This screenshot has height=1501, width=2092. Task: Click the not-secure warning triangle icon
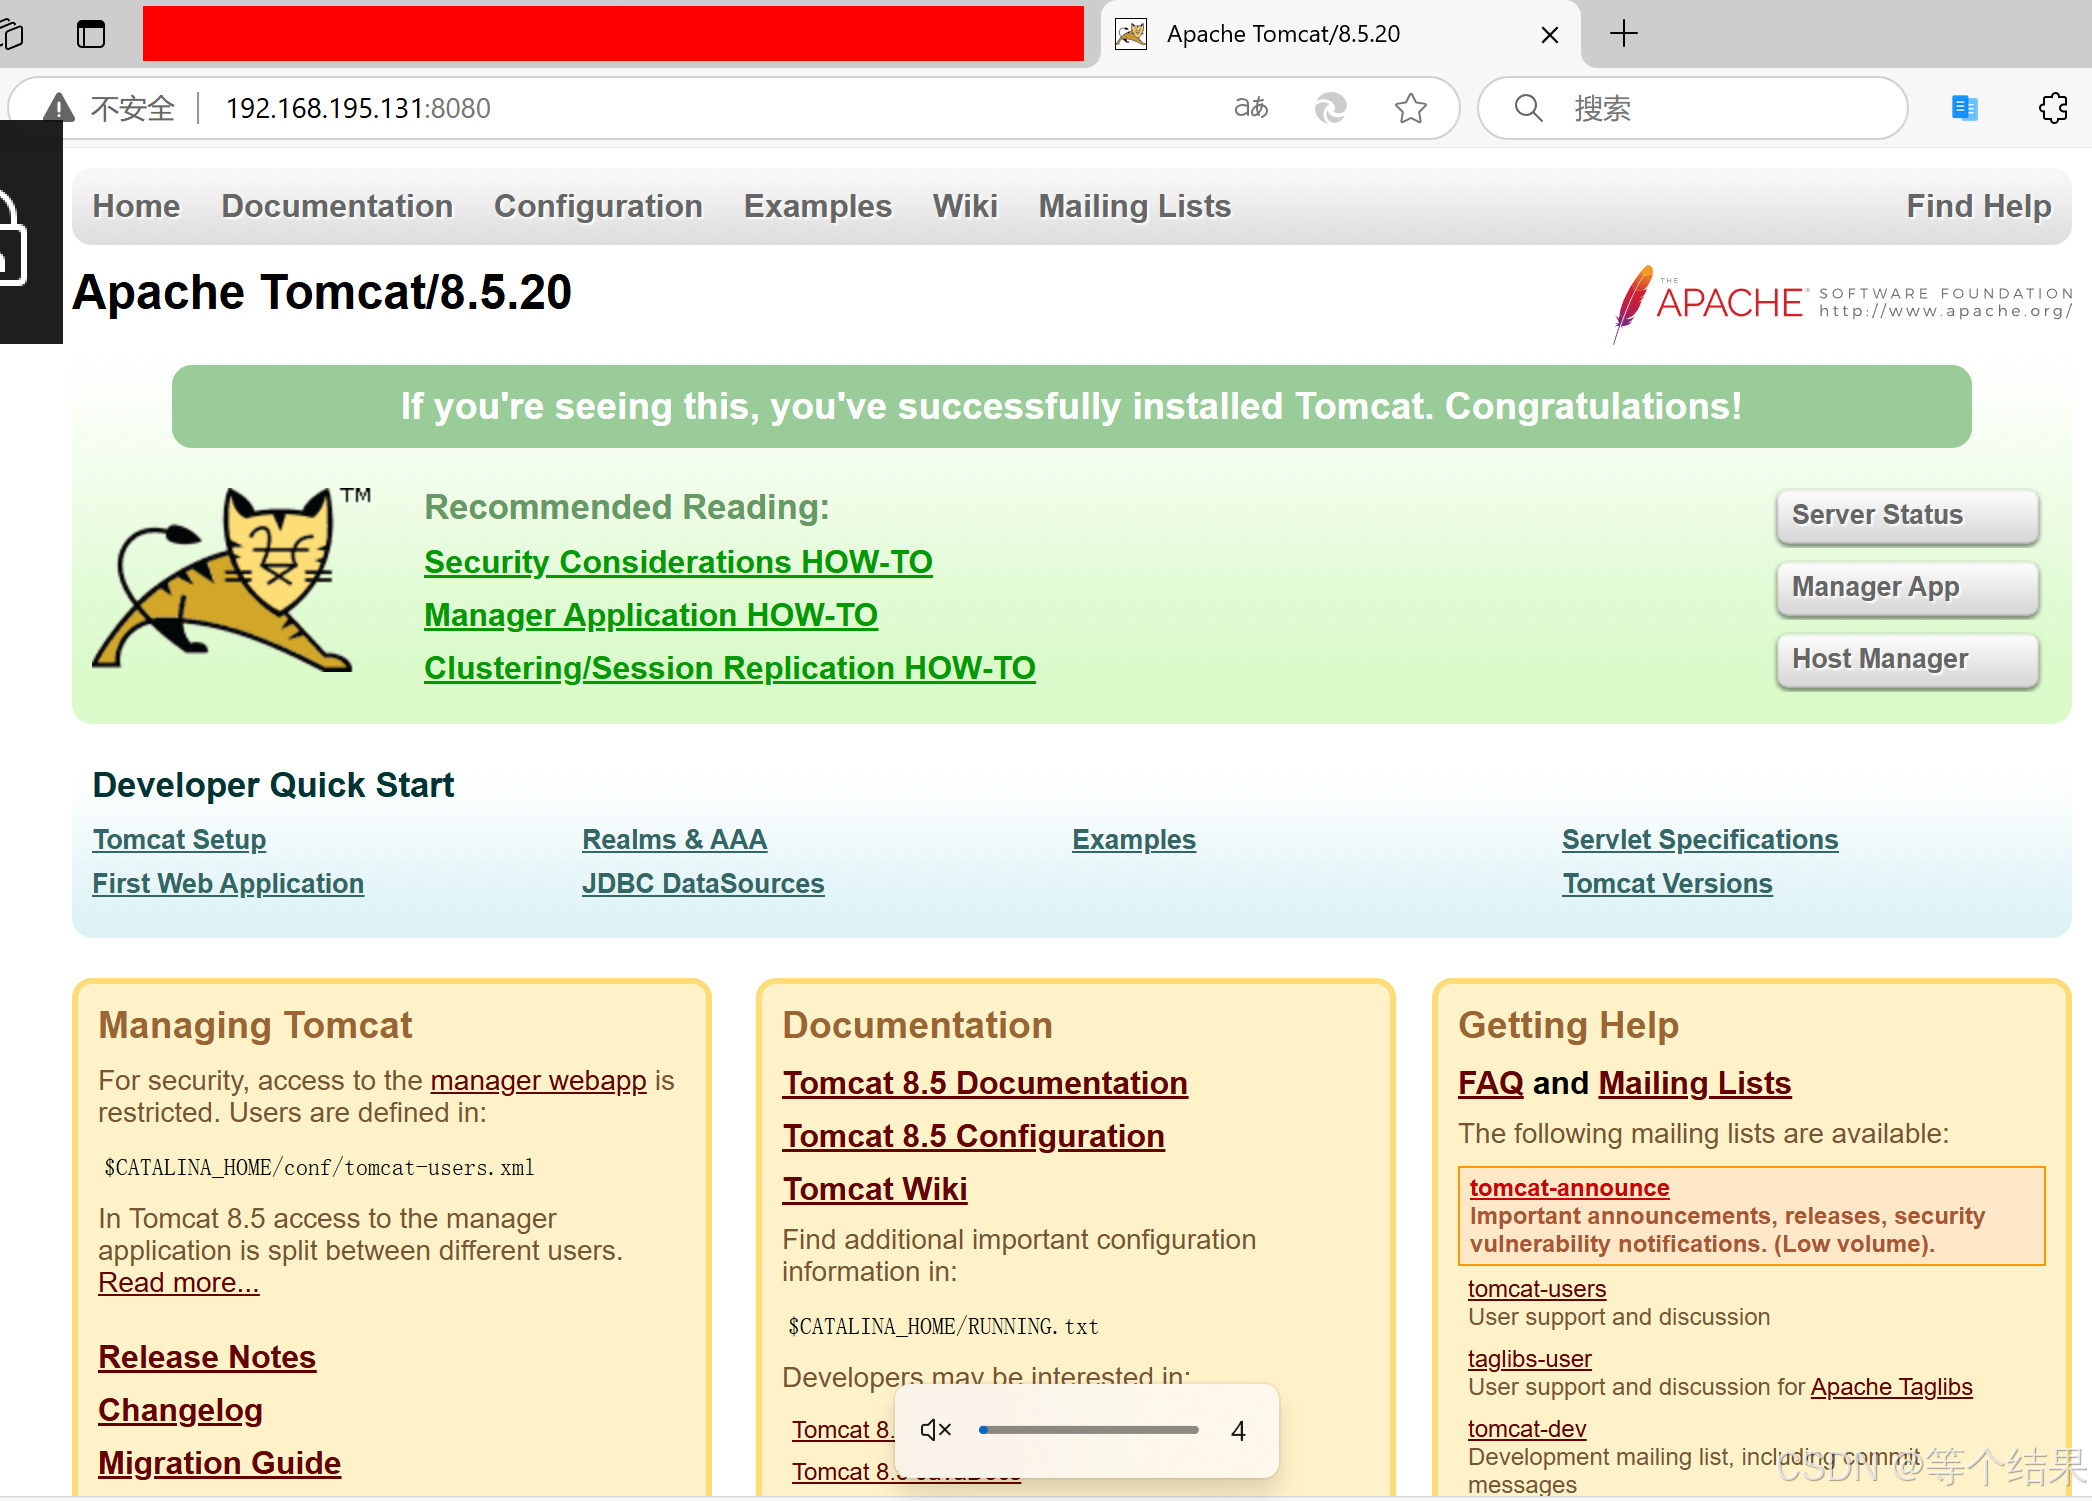pos(59,108)
